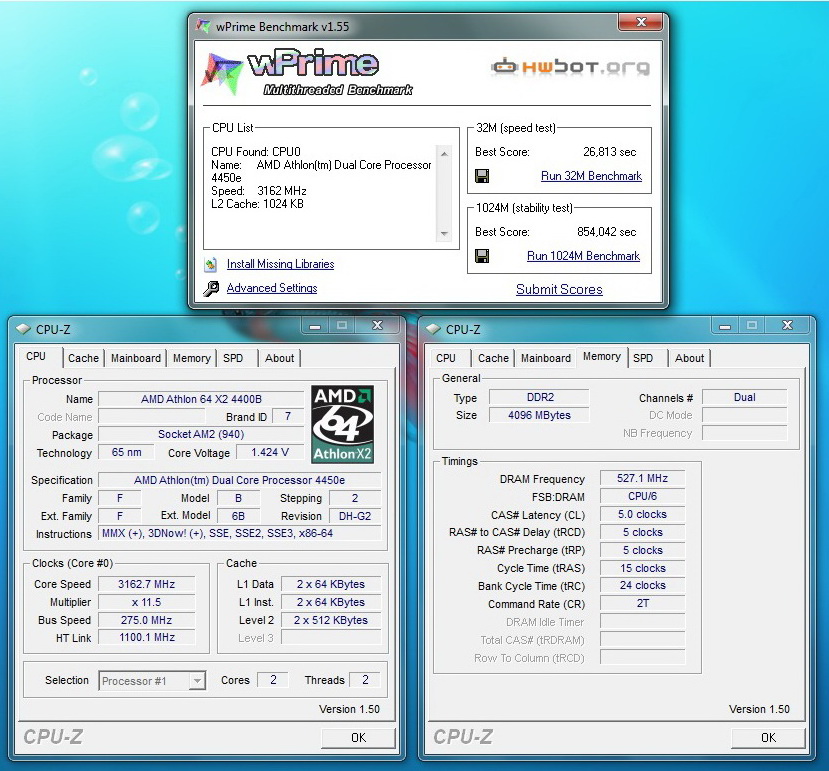Image resolution: width=829 pixels, height=771 pixels.
Task: Minimize the left CPU-Z window
Action: [x=315, y=326]
